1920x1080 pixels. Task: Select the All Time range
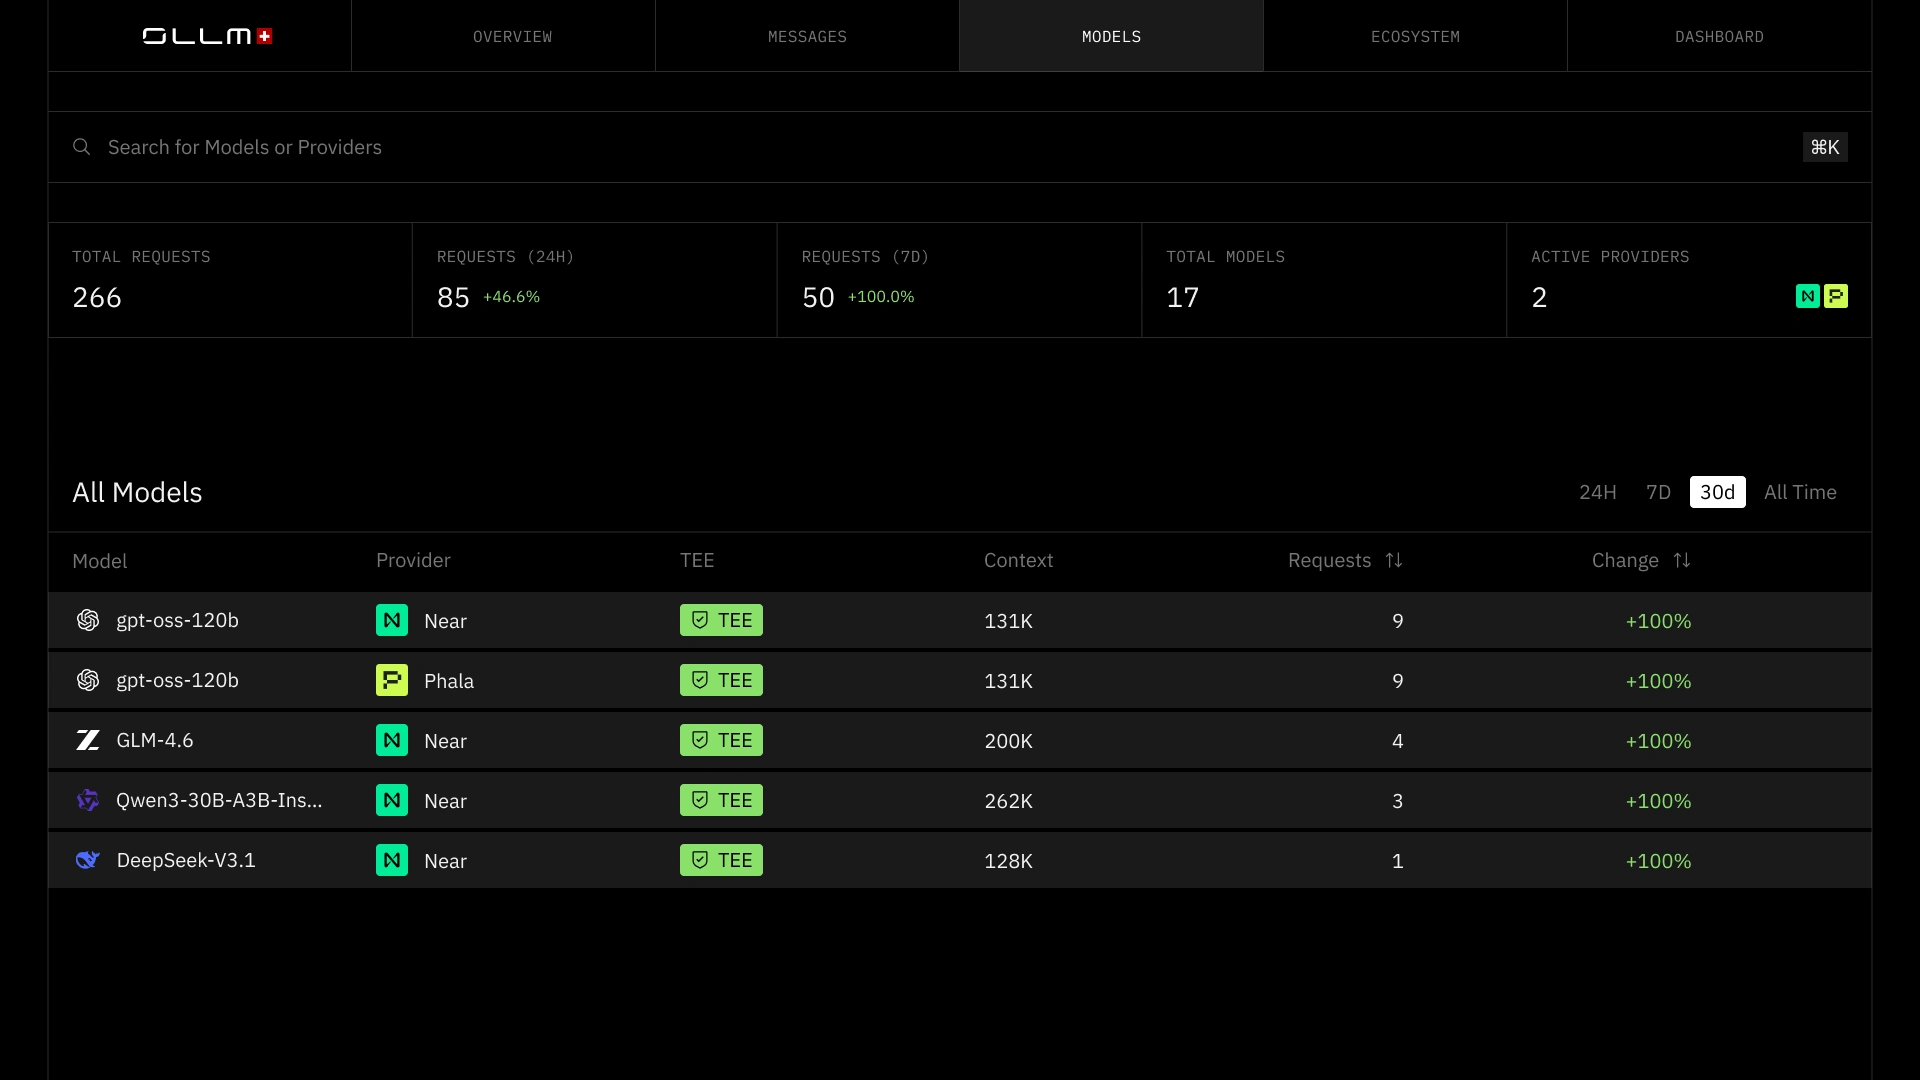coord(1800,492)
